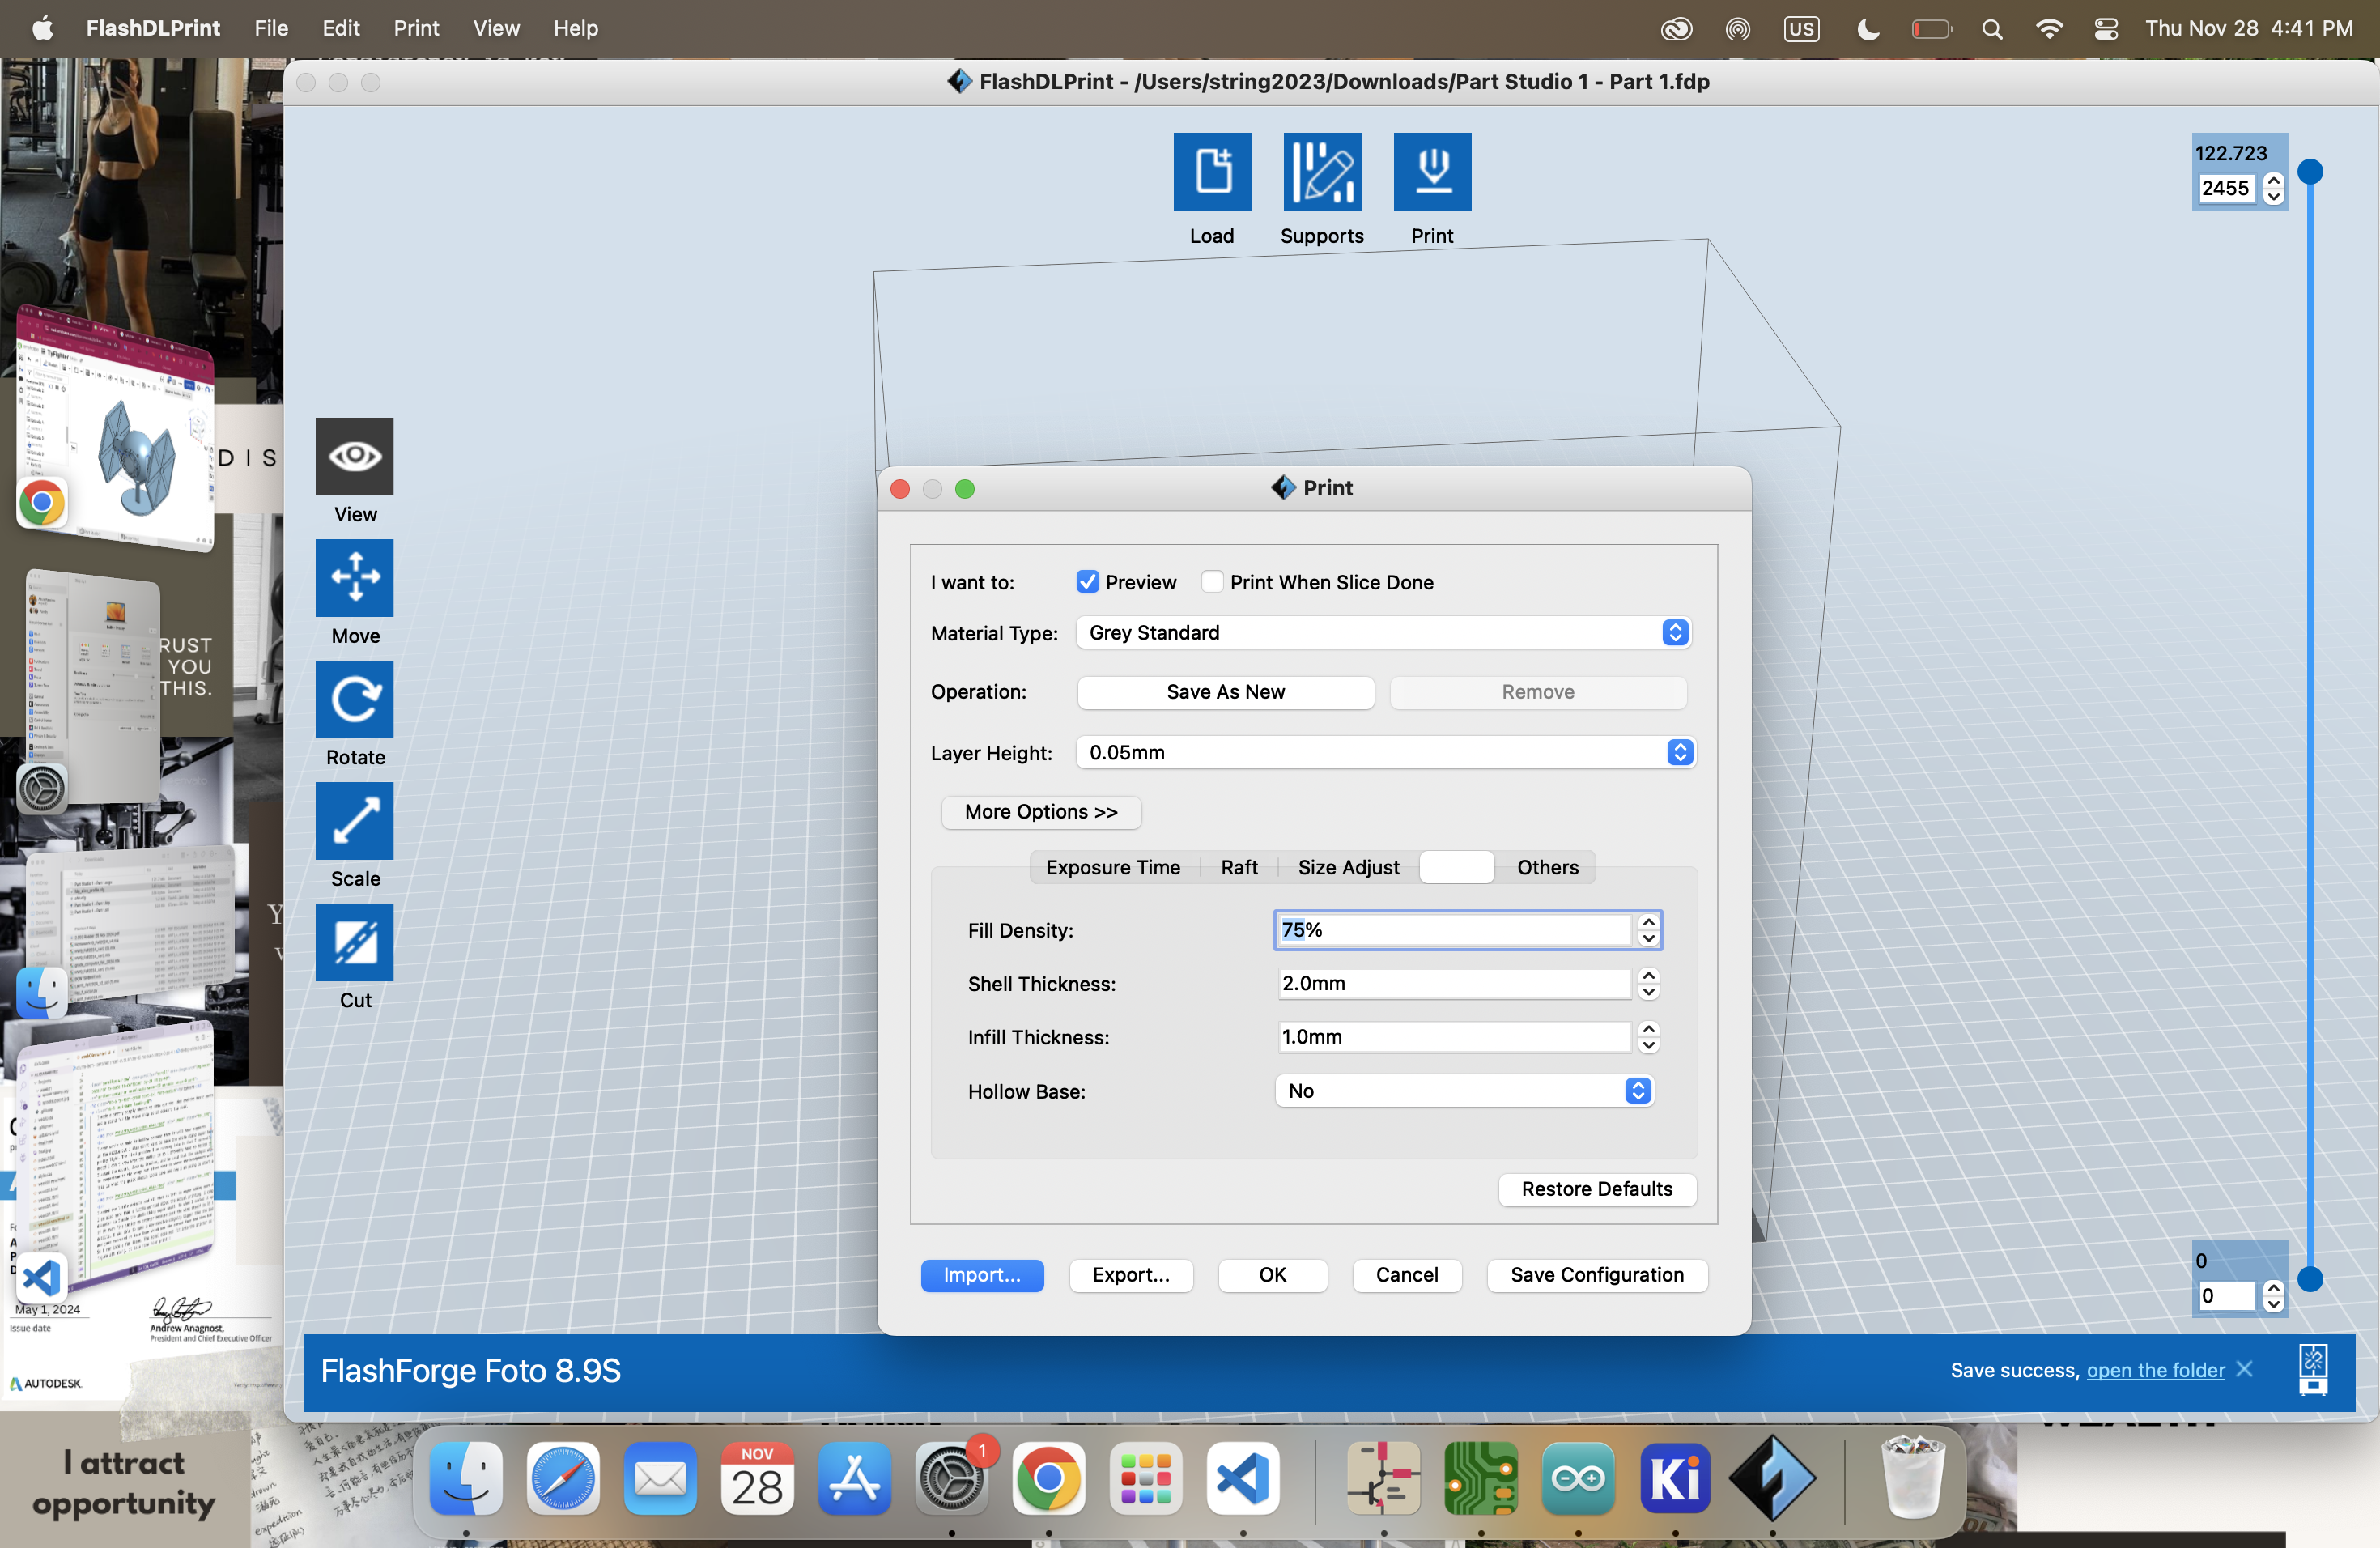Open Spotlight search in menu bar

coord(1992,28)
